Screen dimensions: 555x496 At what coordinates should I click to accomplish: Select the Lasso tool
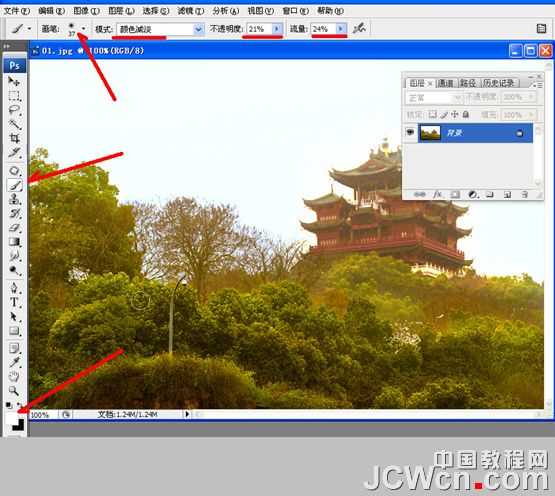pyautogui.click(x=14, y=110)
